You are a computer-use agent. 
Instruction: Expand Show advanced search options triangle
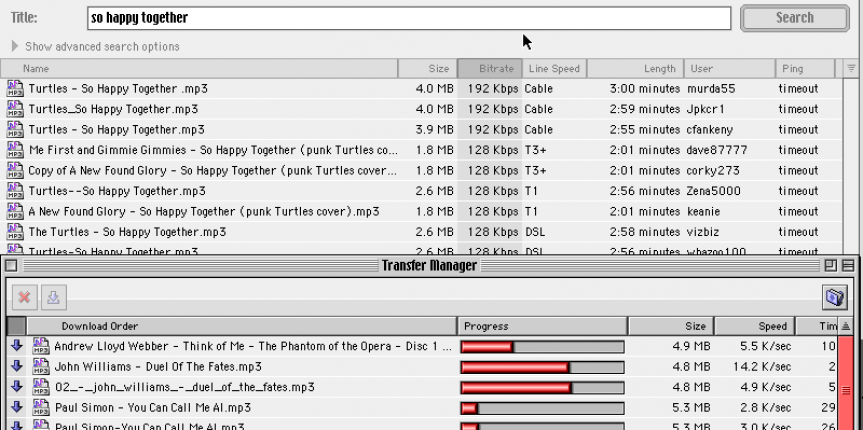click(x=15, y=46)
